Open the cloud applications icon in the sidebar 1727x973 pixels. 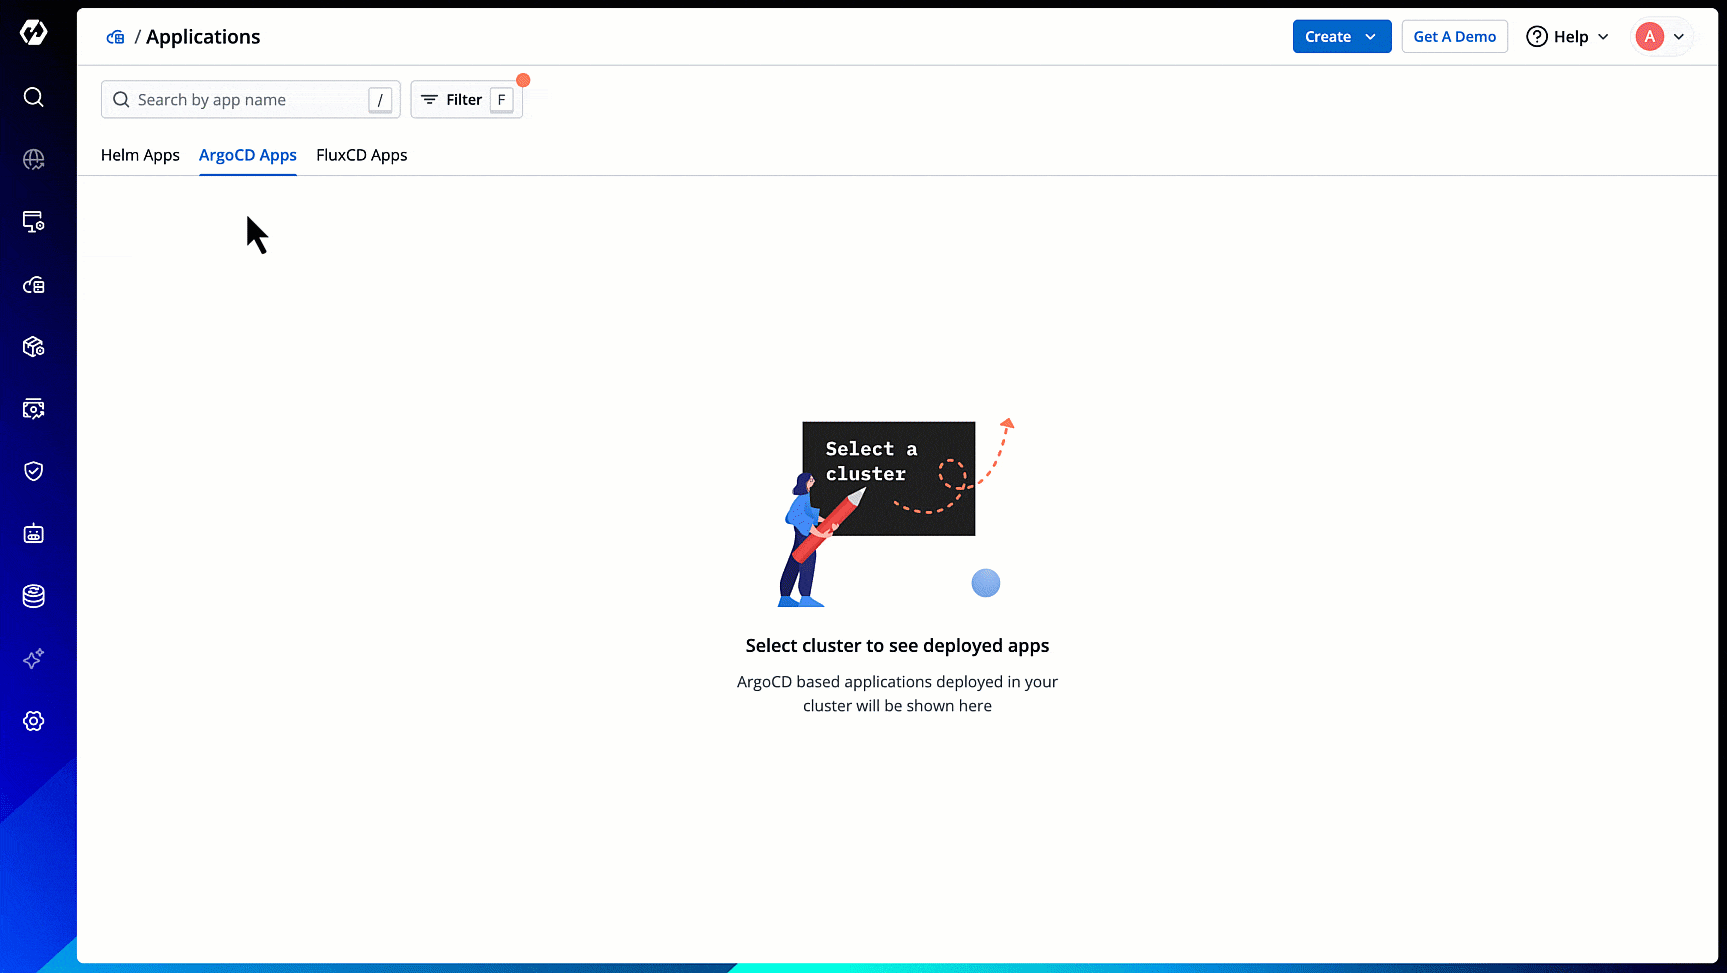pyautogui.click(x=33, y=285)
